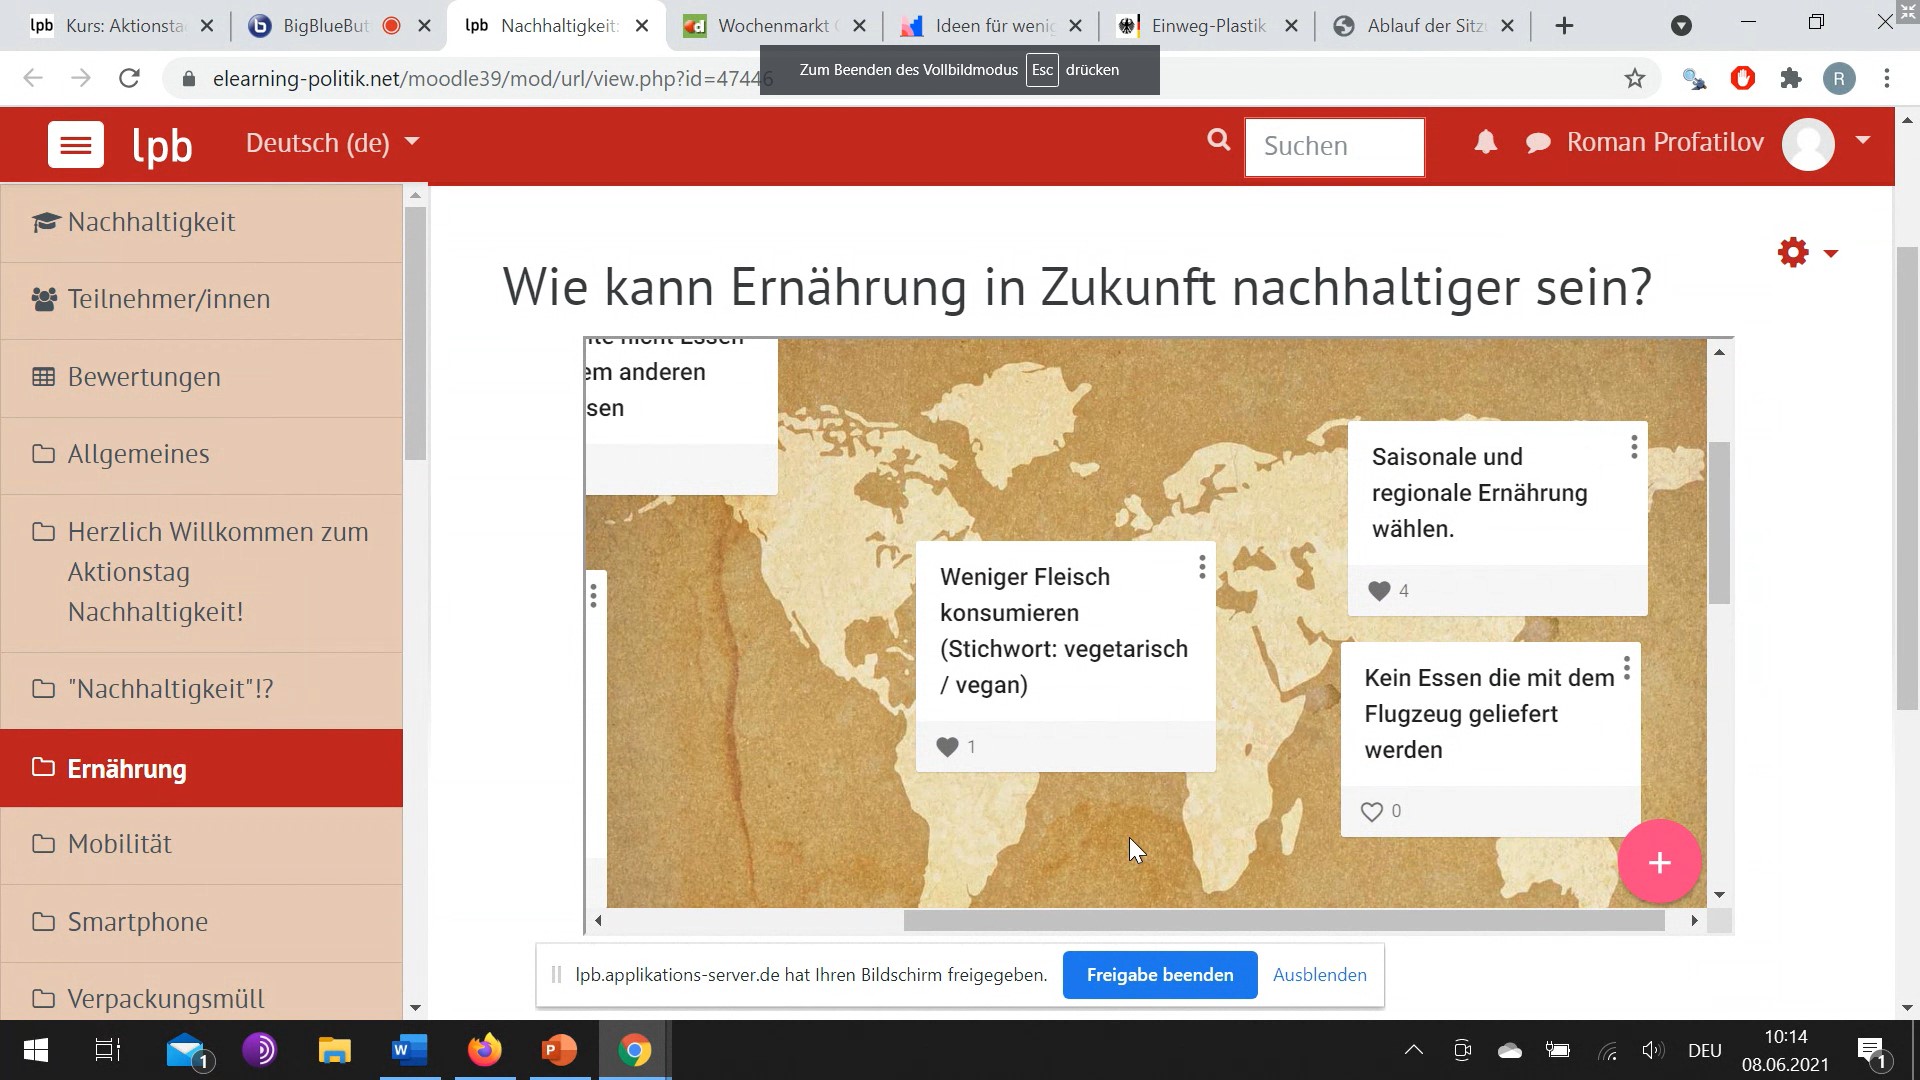This screenshot has width=1920, height=1080.
Task: Toggle like on Weniger Fleisch konsumieren post
Action: (947, 747)
